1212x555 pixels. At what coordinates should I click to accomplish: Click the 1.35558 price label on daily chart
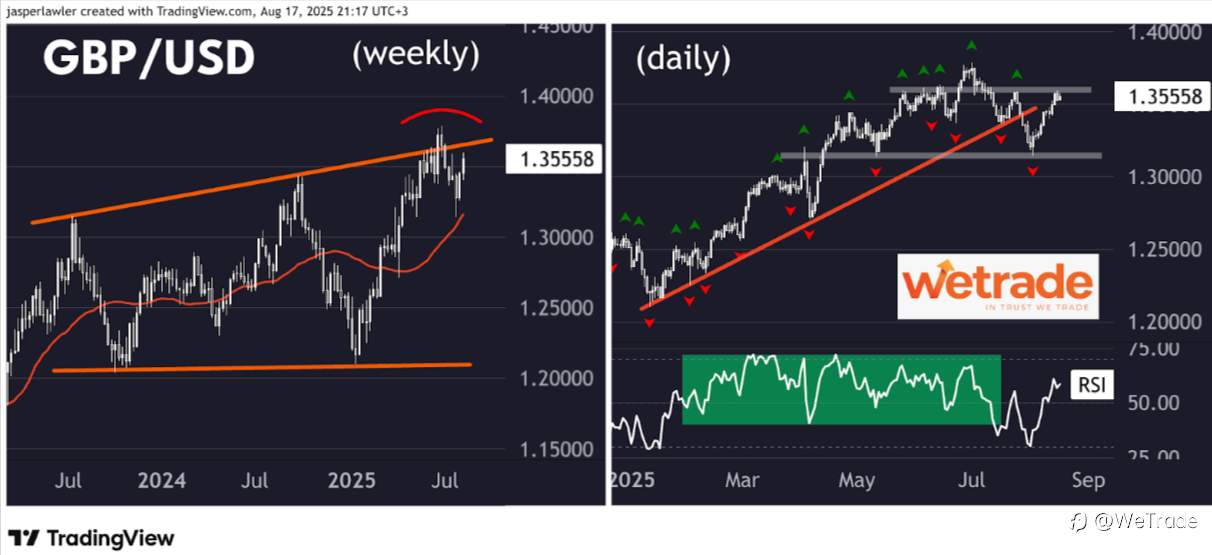[x=1165, y=97]
